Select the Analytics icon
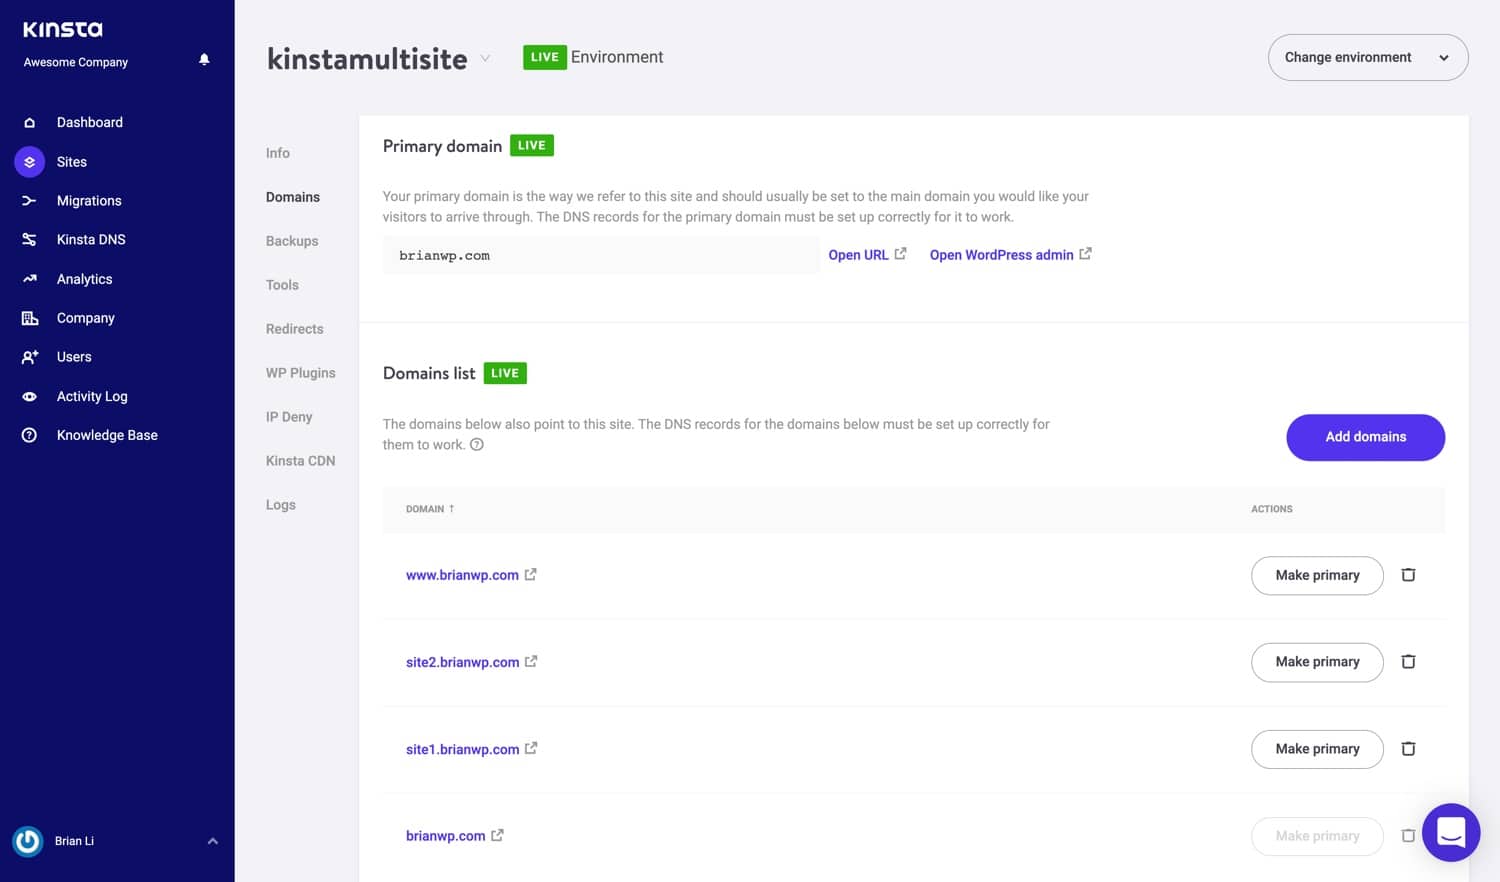This screenshot has width=1500, height=882. click(x=29, y=278)
